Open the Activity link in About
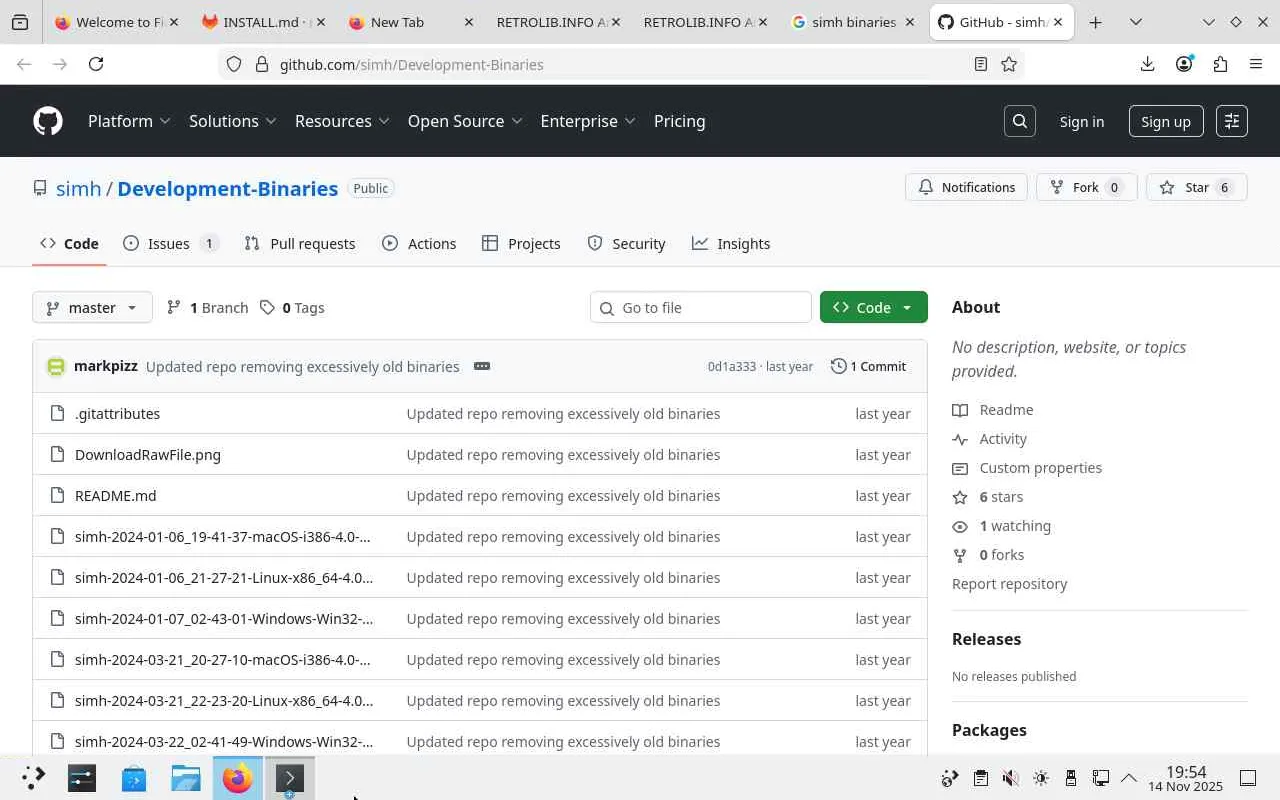This screenshot has width=1280, height=800. (x=1003, y=438)
